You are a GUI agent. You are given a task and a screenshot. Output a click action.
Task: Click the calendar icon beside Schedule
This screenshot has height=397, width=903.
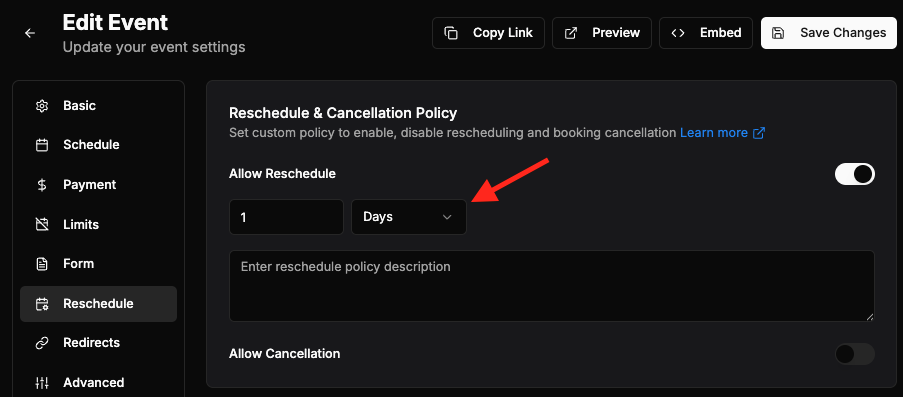[42, 145]
